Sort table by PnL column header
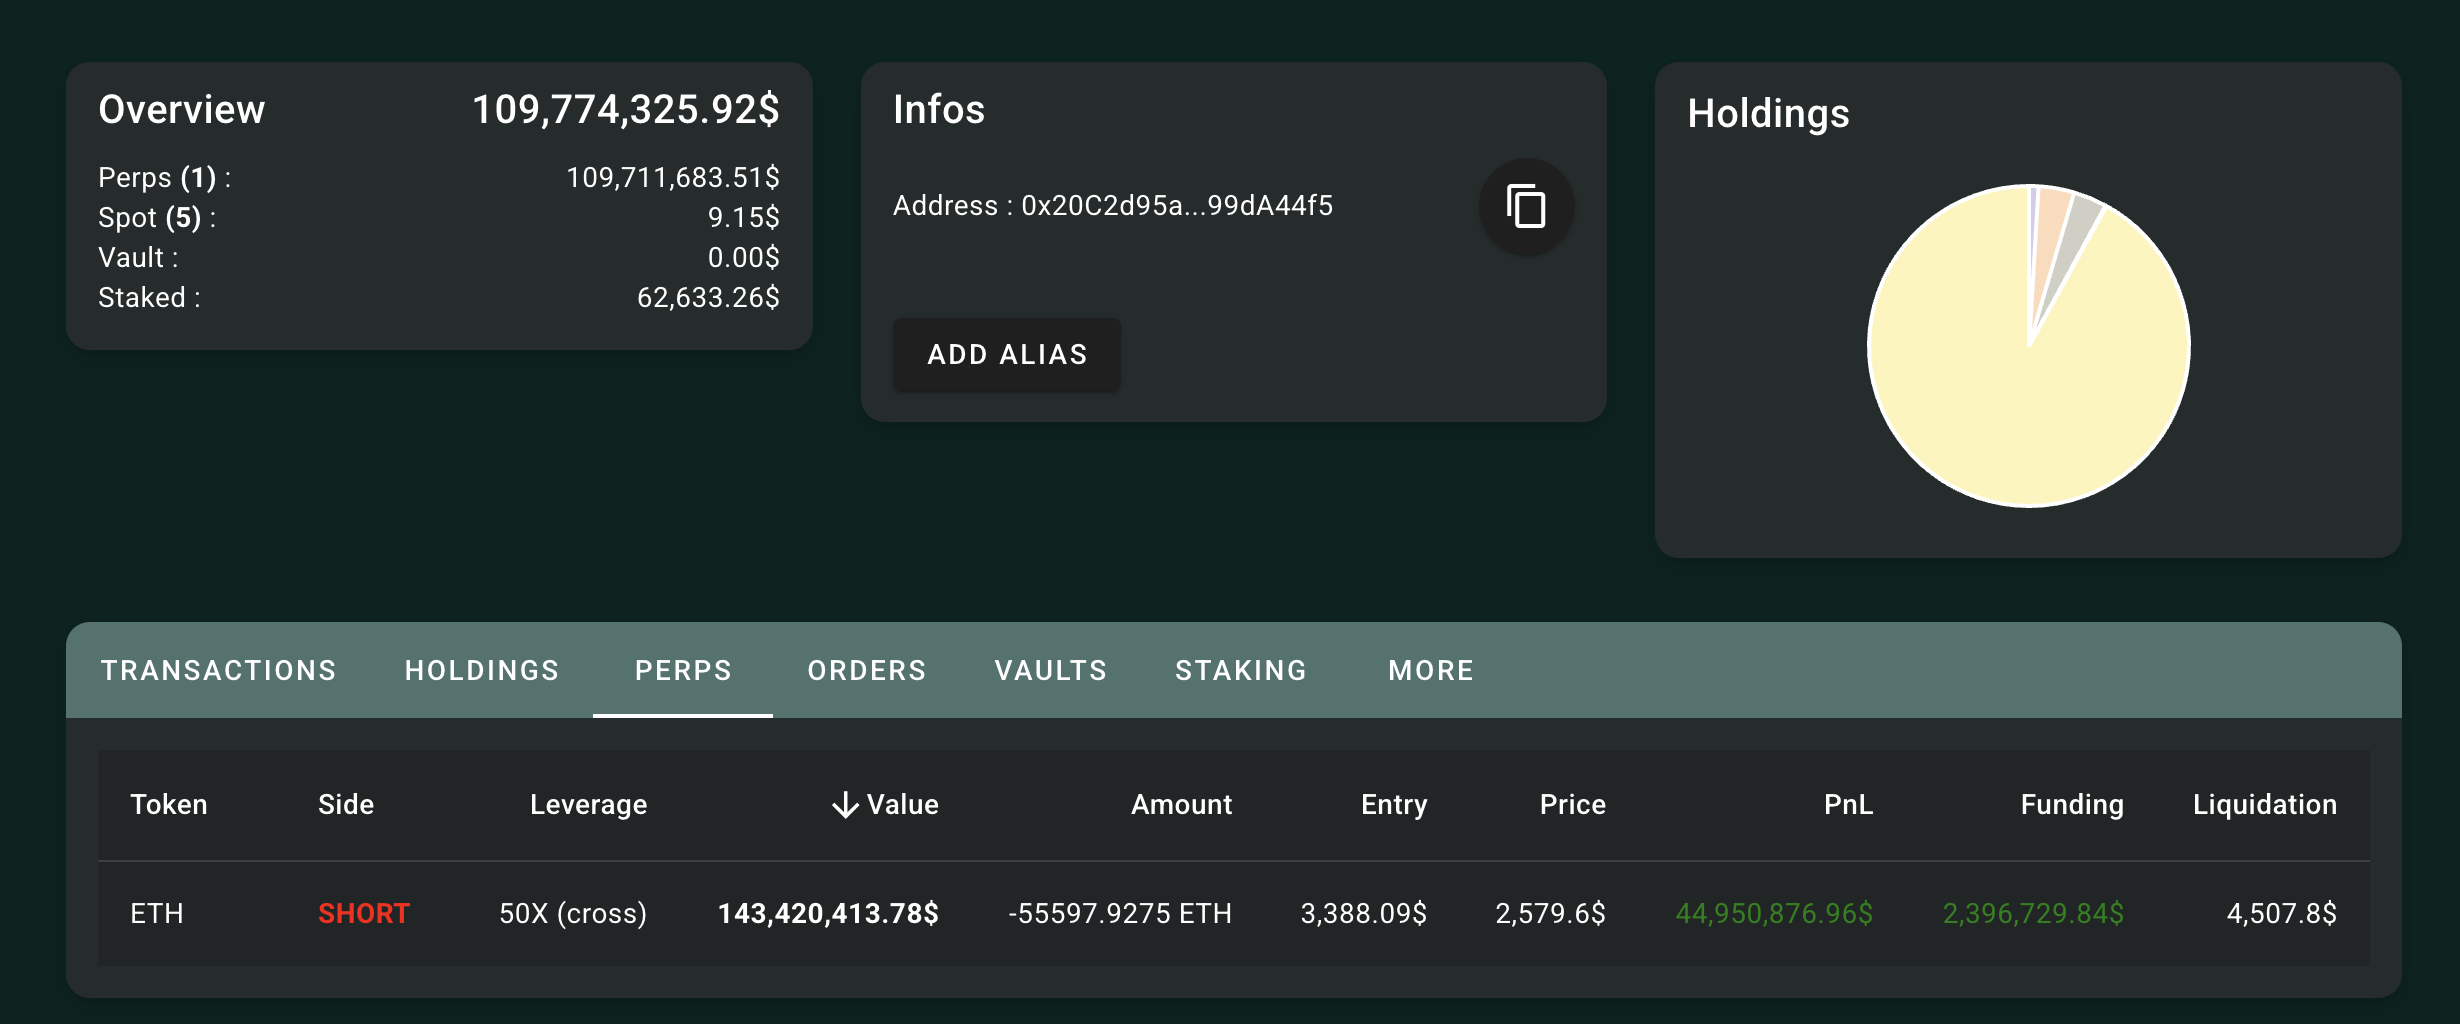Viewport: 2460px width, 1024px height. coord(1848,805)
